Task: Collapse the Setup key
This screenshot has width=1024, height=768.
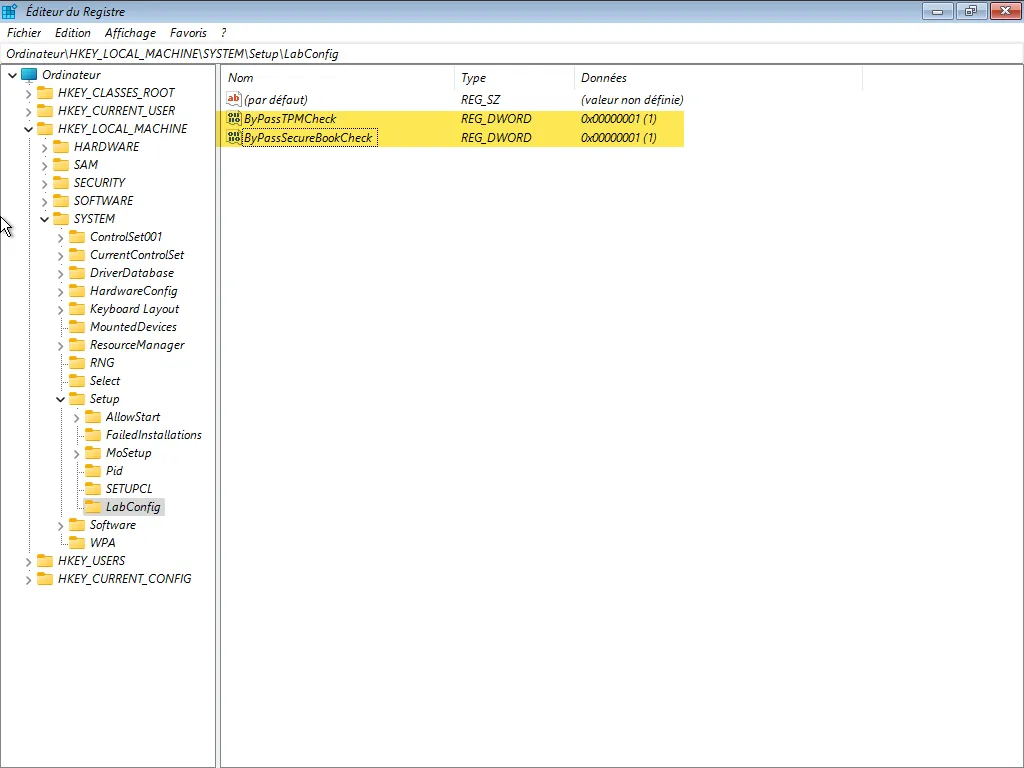Action: coord(60,399)
